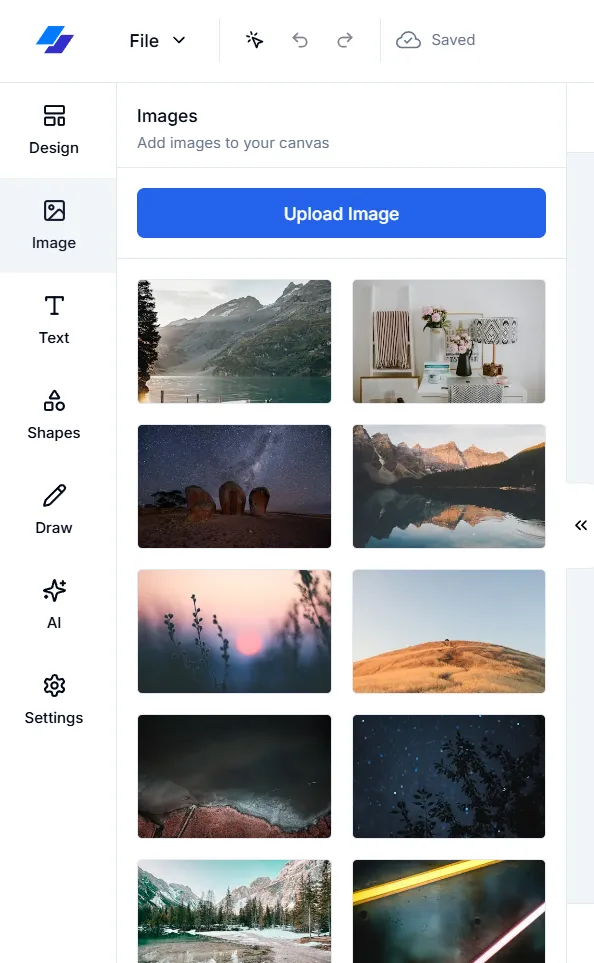
Task: Click the Upload Image button
Action: 341,213
